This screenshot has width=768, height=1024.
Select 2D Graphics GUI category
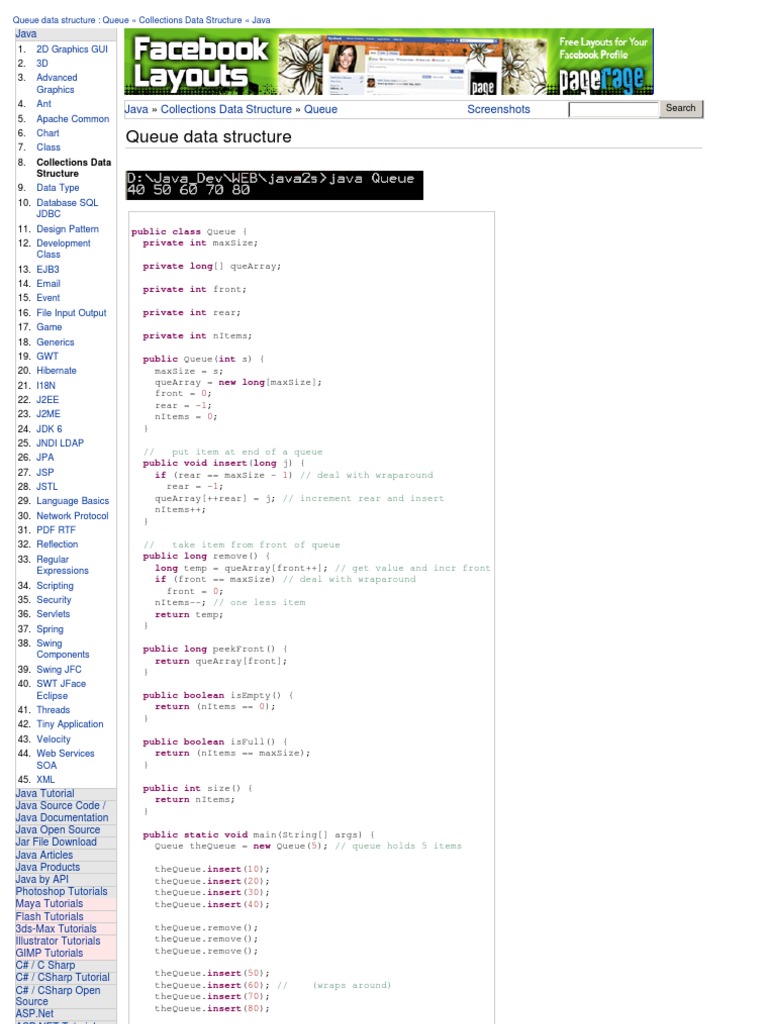coord(72,49)
